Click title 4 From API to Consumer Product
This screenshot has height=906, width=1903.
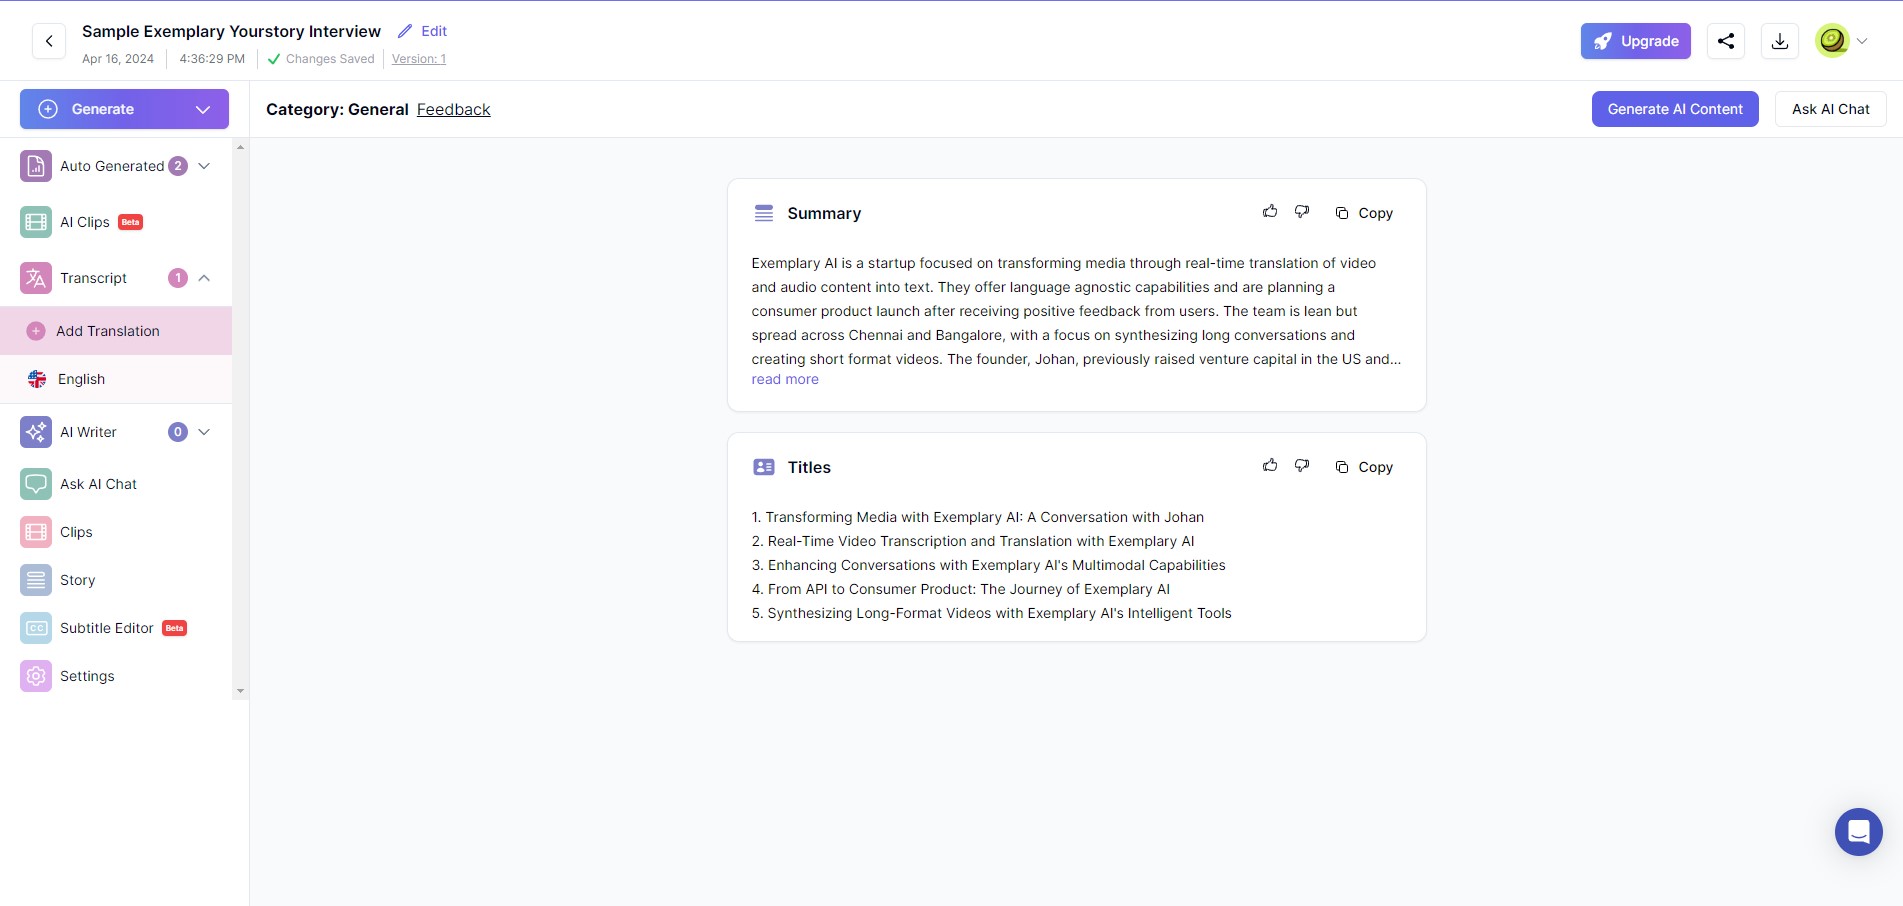[x=961, y=589]
